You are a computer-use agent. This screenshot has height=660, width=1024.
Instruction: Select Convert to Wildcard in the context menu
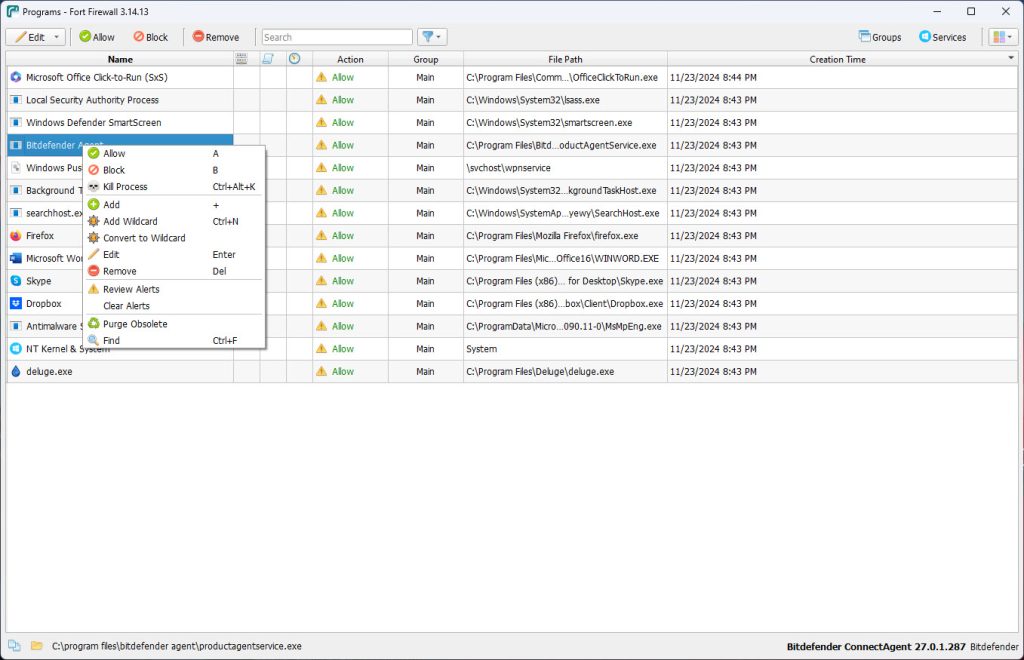174,238
